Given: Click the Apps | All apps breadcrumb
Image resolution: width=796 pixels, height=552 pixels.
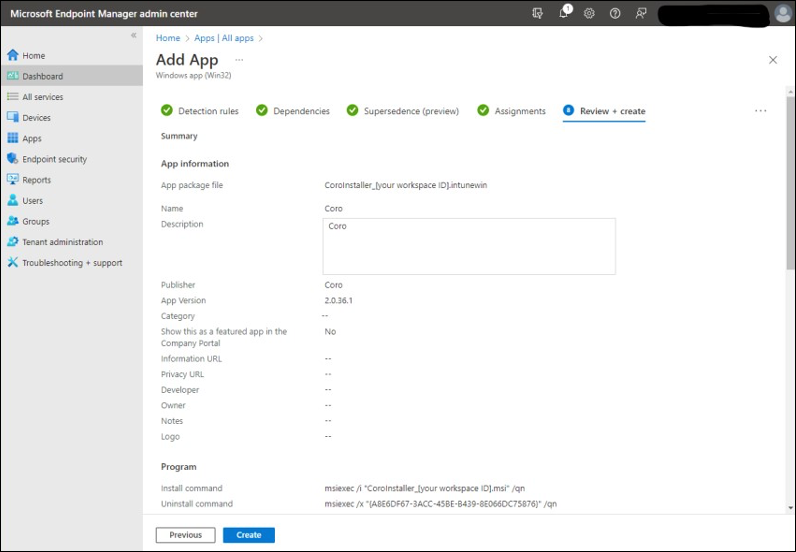Looking at the screenshot, I should 223,38.
